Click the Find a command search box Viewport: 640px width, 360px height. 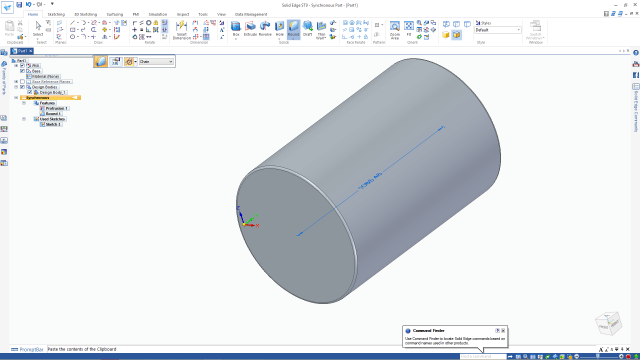[x=483, y=356]
